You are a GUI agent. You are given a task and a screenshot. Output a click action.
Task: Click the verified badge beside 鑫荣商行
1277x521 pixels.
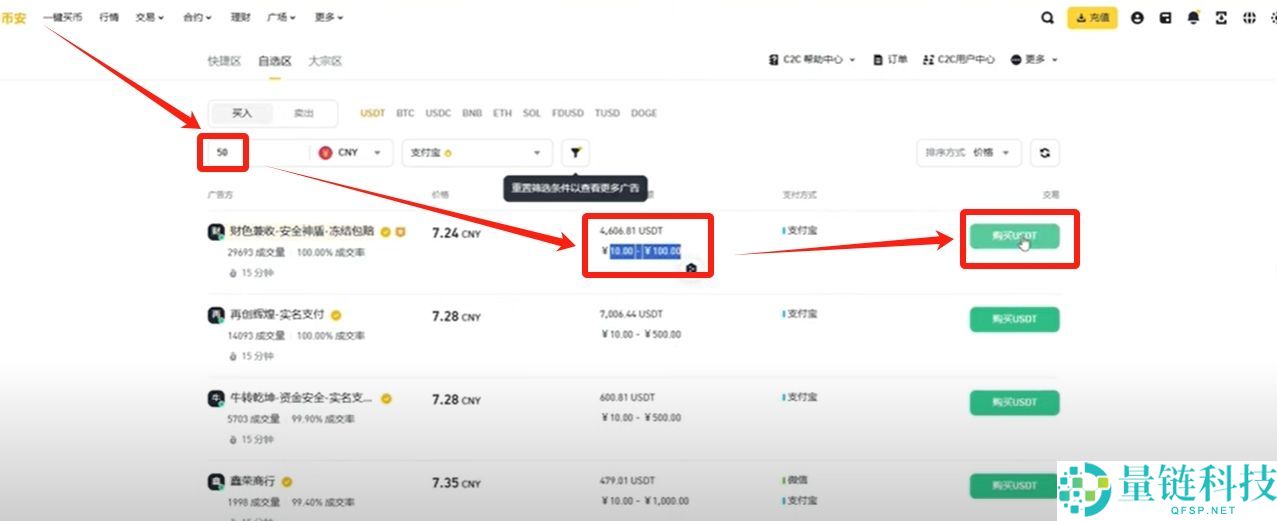coord(287,482)
